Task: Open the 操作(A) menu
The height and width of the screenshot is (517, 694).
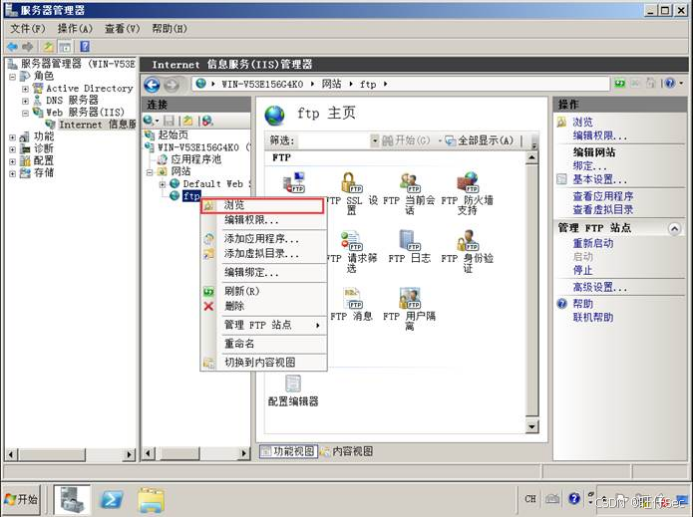Action: coord(75,29)
